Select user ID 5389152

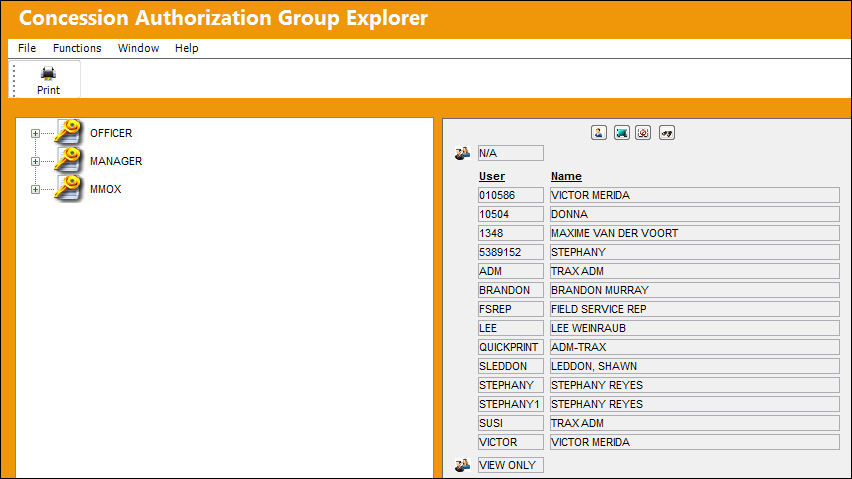(511, 252)
